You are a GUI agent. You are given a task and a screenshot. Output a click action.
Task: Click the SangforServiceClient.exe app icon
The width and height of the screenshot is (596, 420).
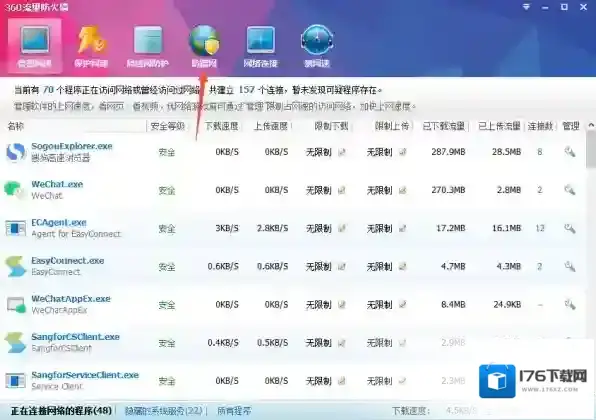[x=16, y=380]
